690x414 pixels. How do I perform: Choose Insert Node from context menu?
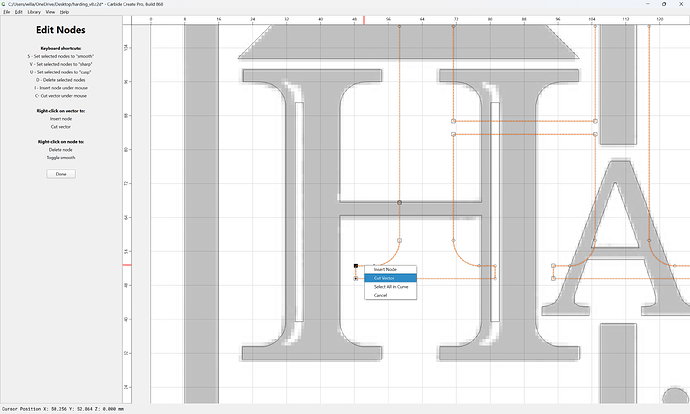point(390,269)
